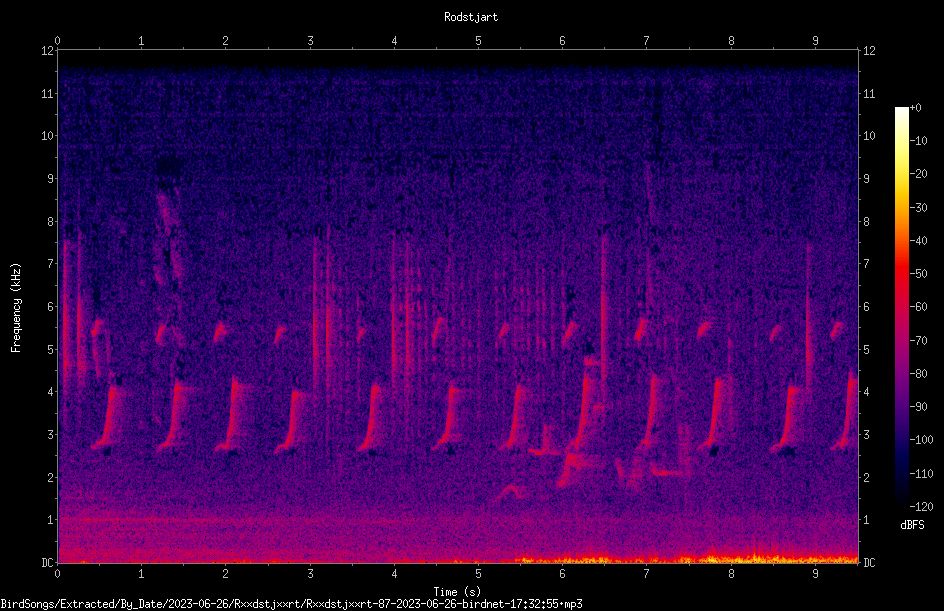Click the dBFS label under the color scale
This screenshot has height=611, width=944.
pos(912,525)
